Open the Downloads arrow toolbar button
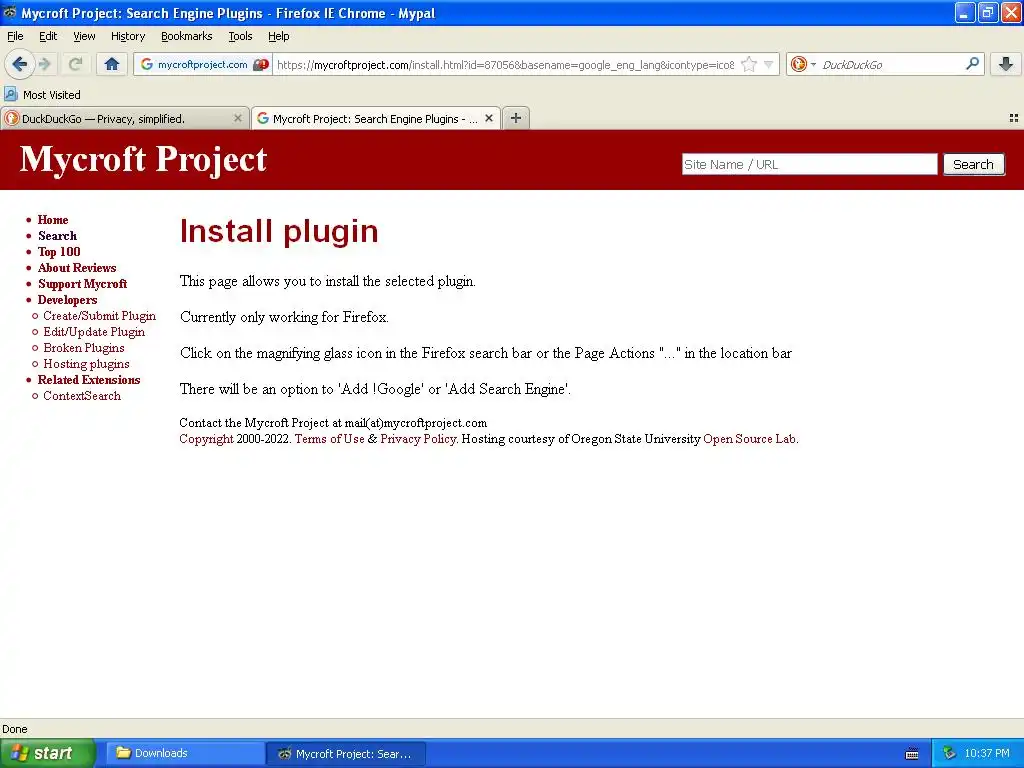 [1006, 64]
